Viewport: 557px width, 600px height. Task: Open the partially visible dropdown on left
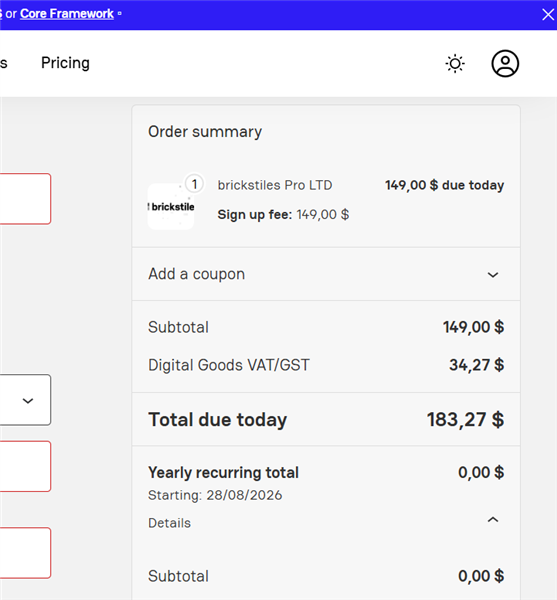pyautogui.click(x=25, y=400)
